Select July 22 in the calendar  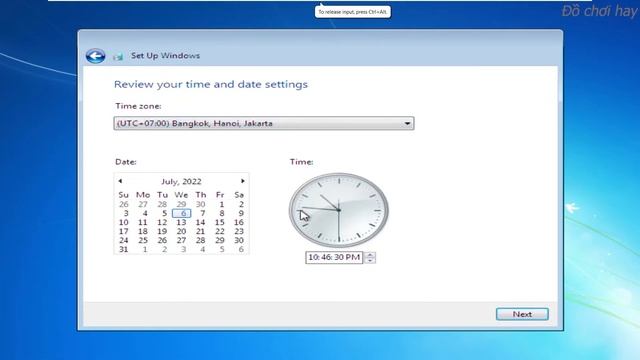tap(220, 231)
